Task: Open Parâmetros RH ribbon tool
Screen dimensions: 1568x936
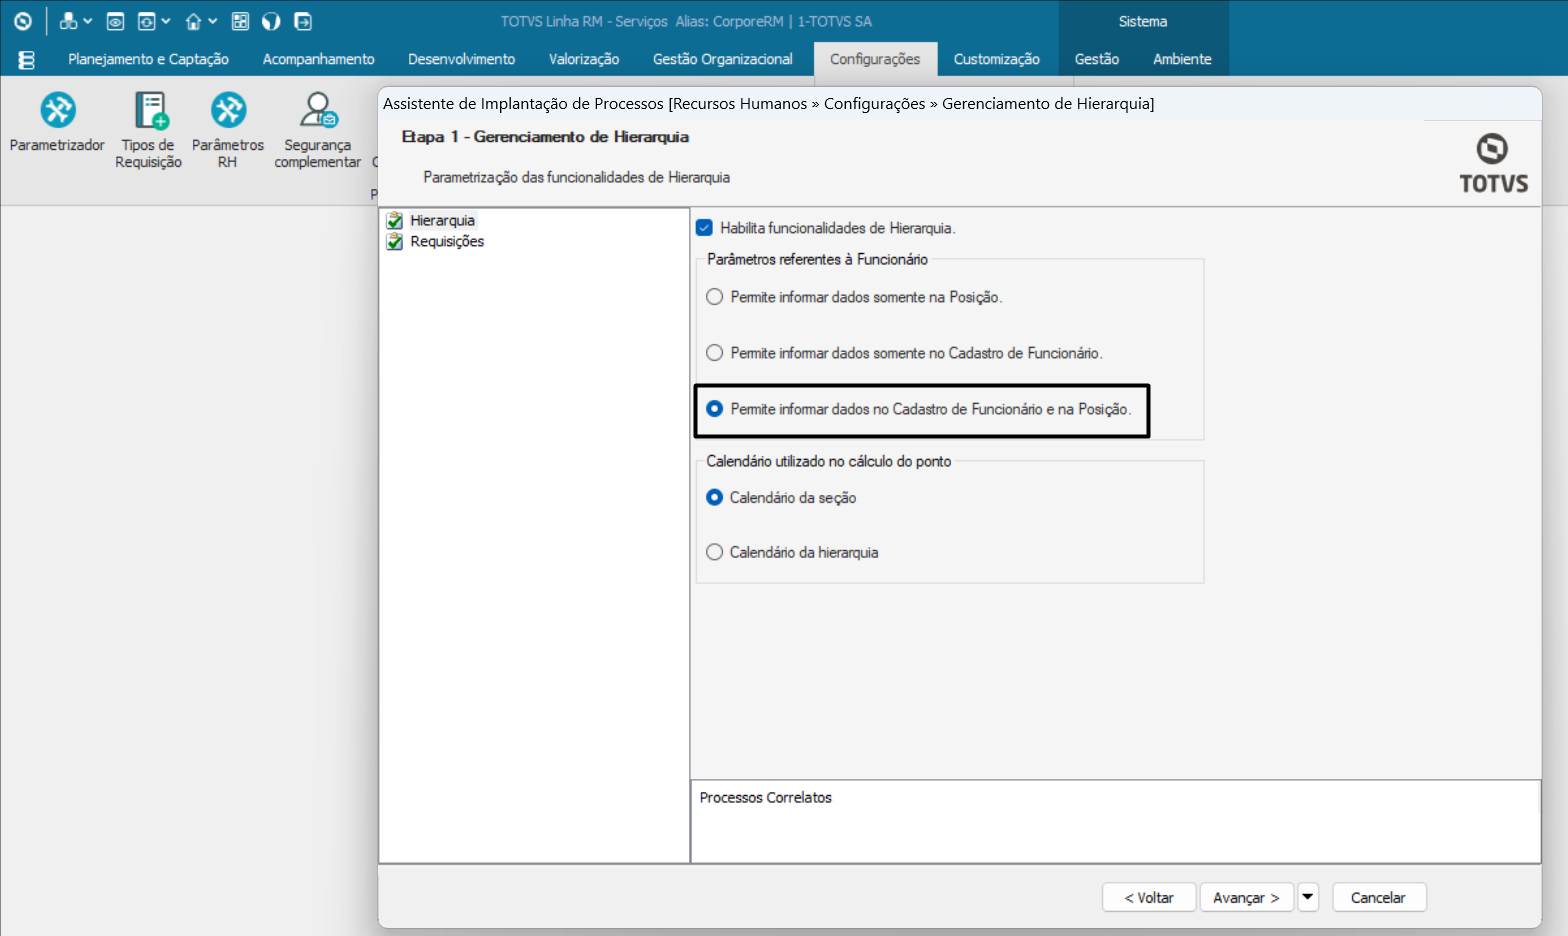Action: click(x=228, y=131)
